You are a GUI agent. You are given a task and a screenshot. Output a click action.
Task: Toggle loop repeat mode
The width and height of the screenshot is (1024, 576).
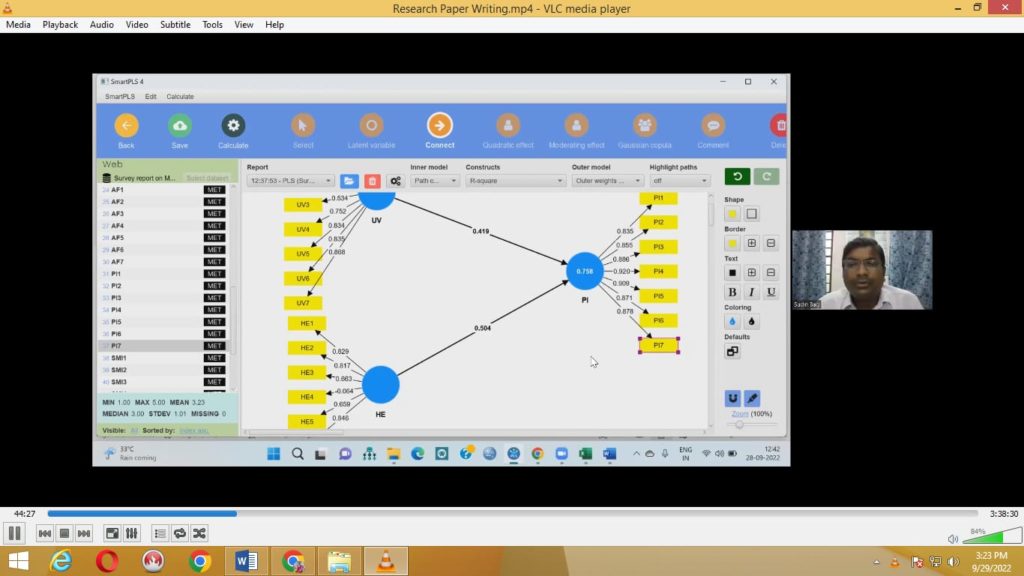(x=180, y=533)
